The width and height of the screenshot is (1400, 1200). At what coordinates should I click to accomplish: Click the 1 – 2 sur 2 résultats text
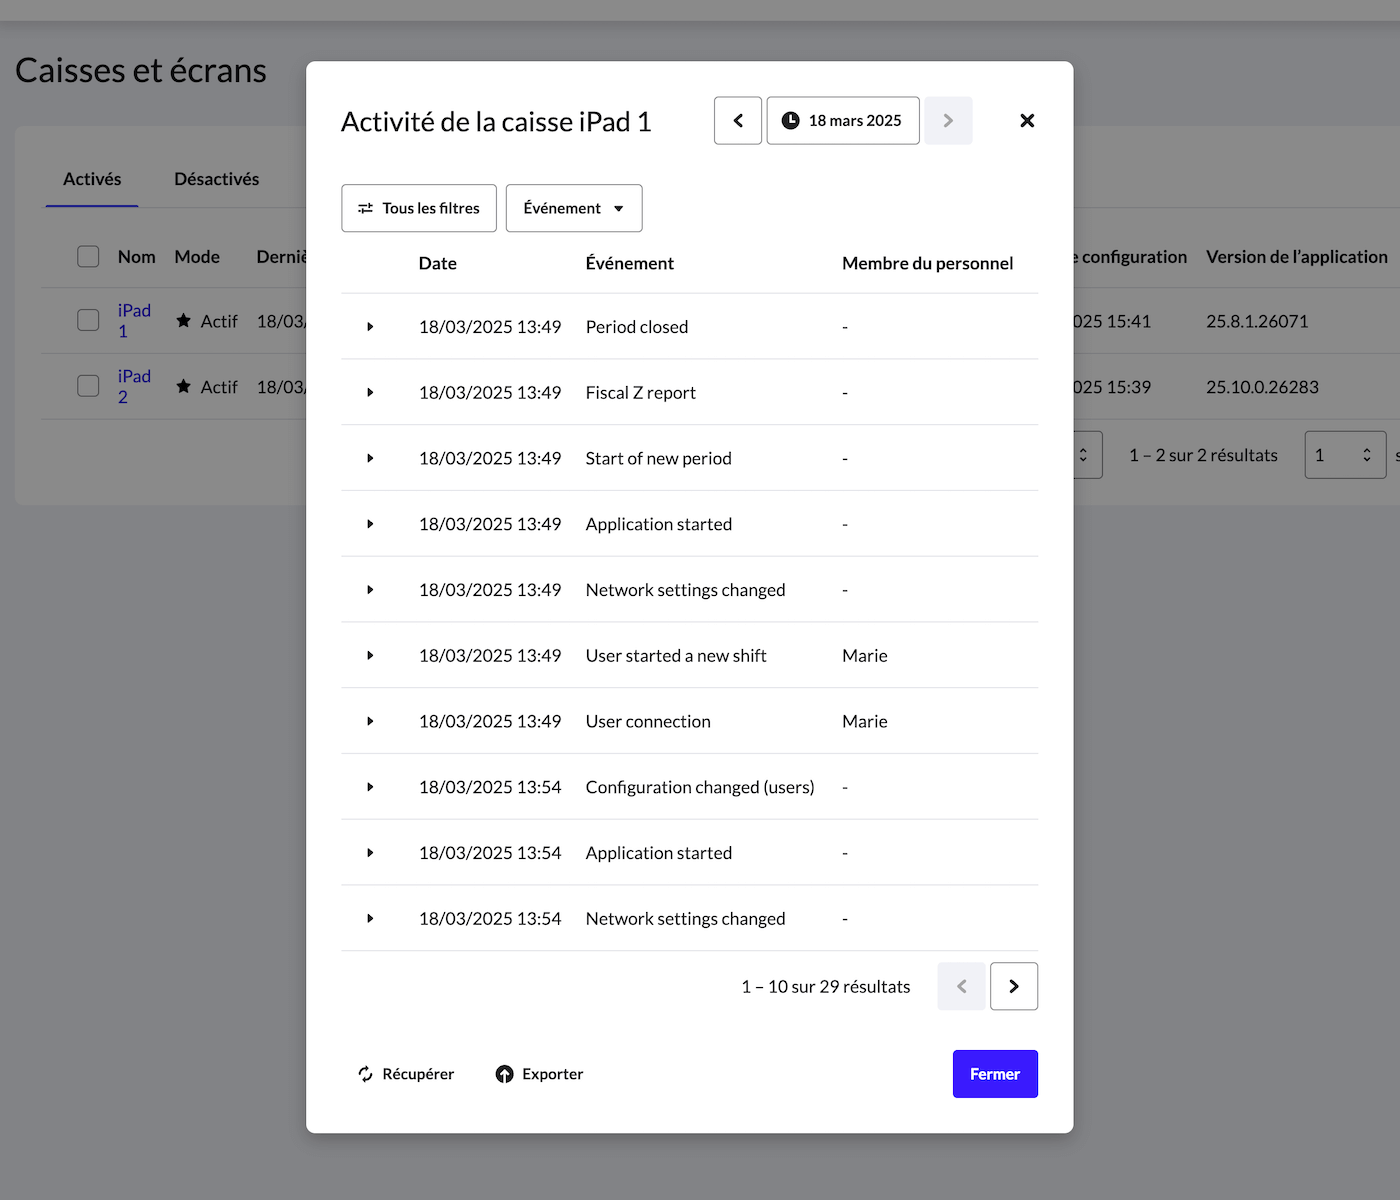pos(1203,455)
